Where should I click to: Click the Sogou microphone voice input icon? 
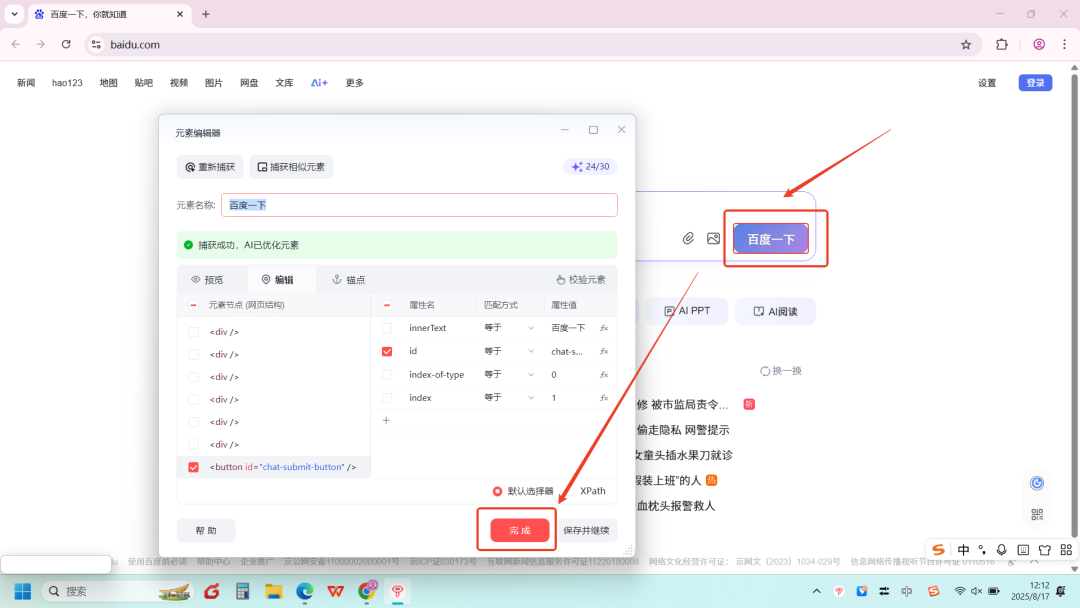tap(1001, 549)
